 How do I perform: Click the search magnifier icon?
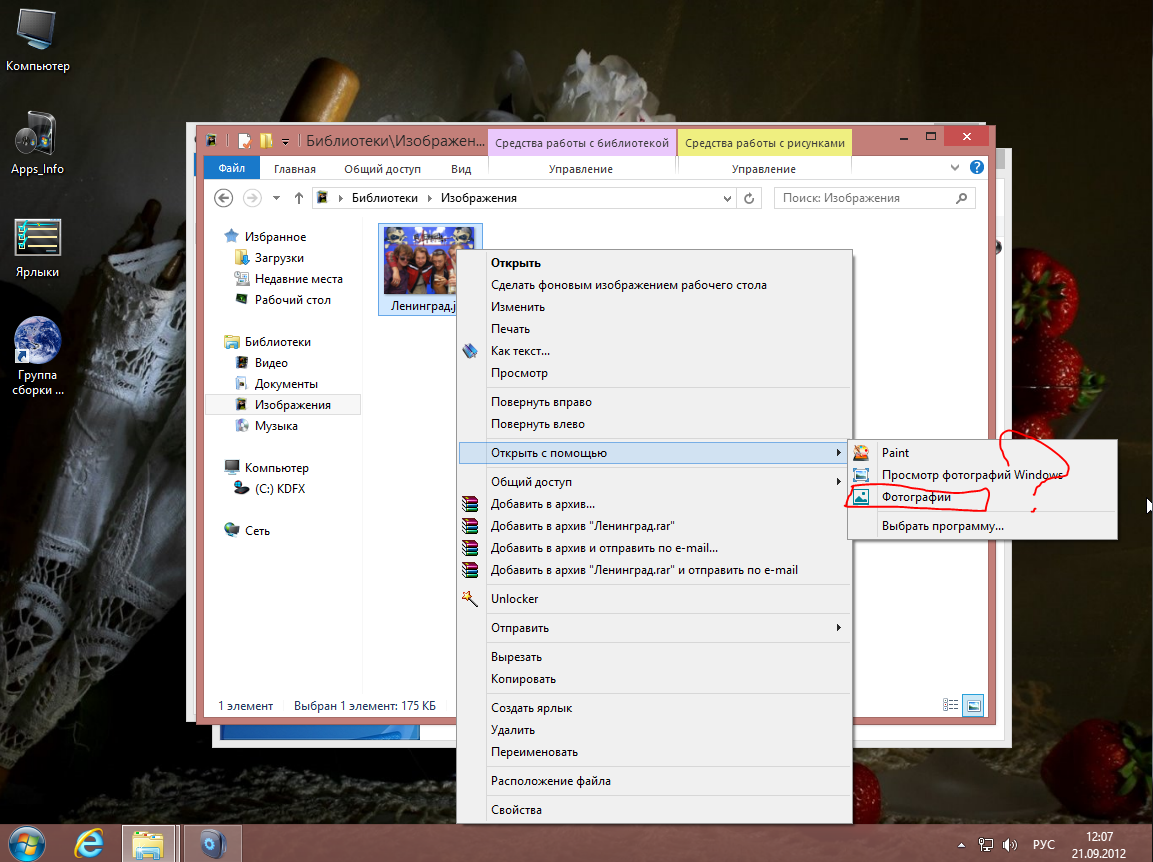coord(961,198)
